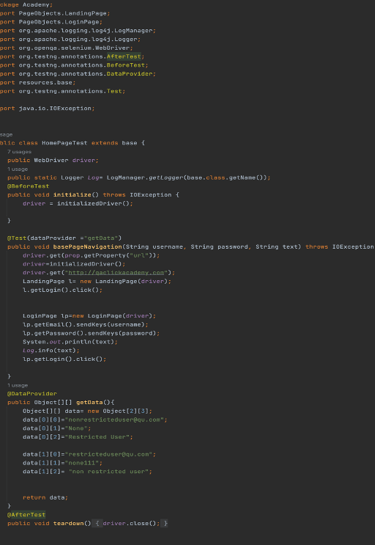Click the System.out.println(text) line

tap(70, 342)
